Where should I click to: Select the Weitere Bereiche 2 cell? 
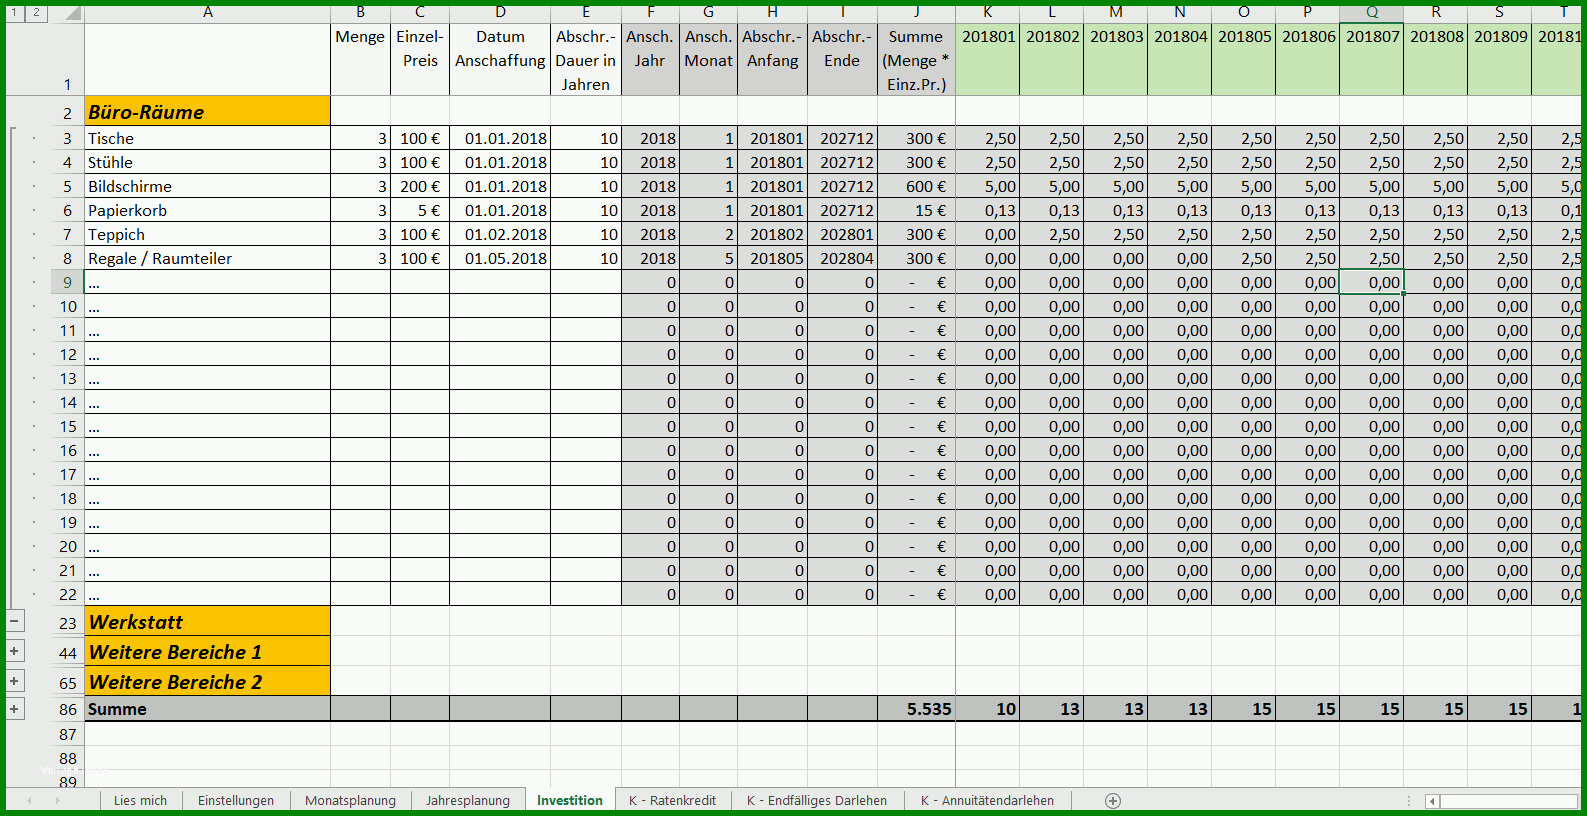207,681
